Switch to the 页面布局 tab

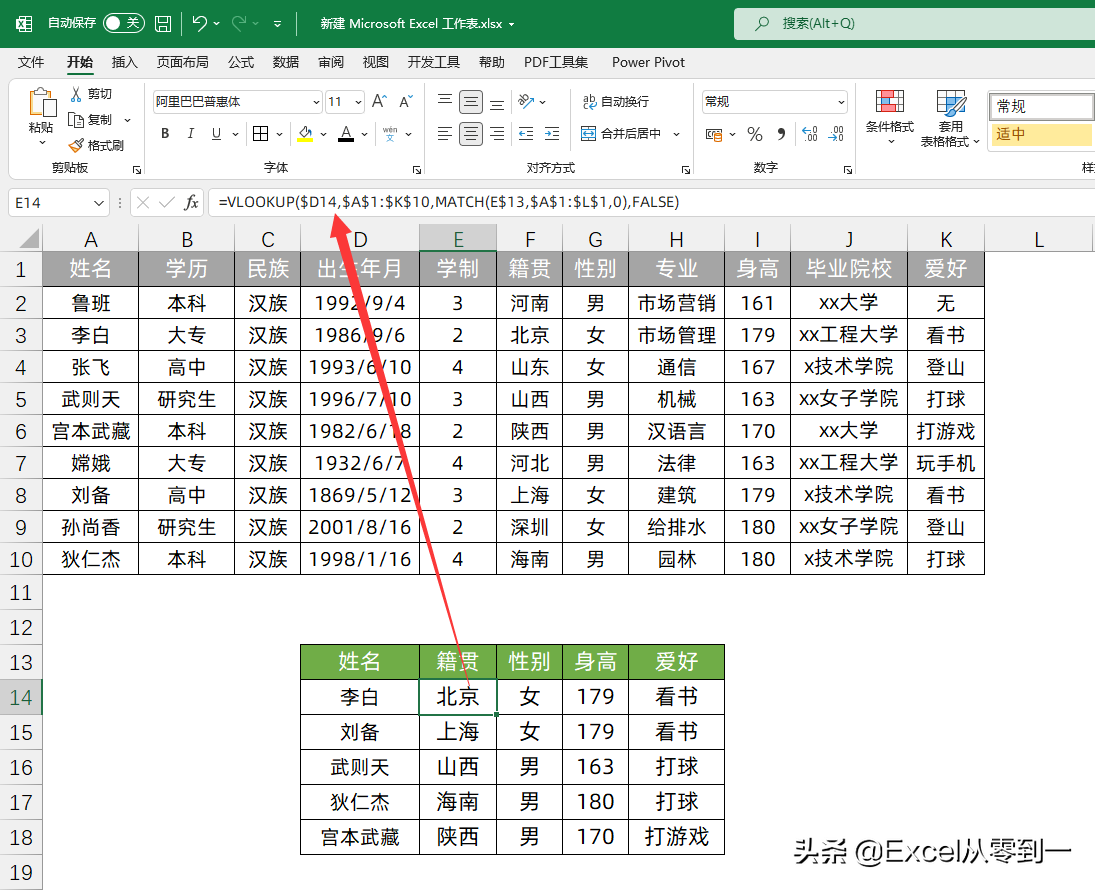pos(182,62)
